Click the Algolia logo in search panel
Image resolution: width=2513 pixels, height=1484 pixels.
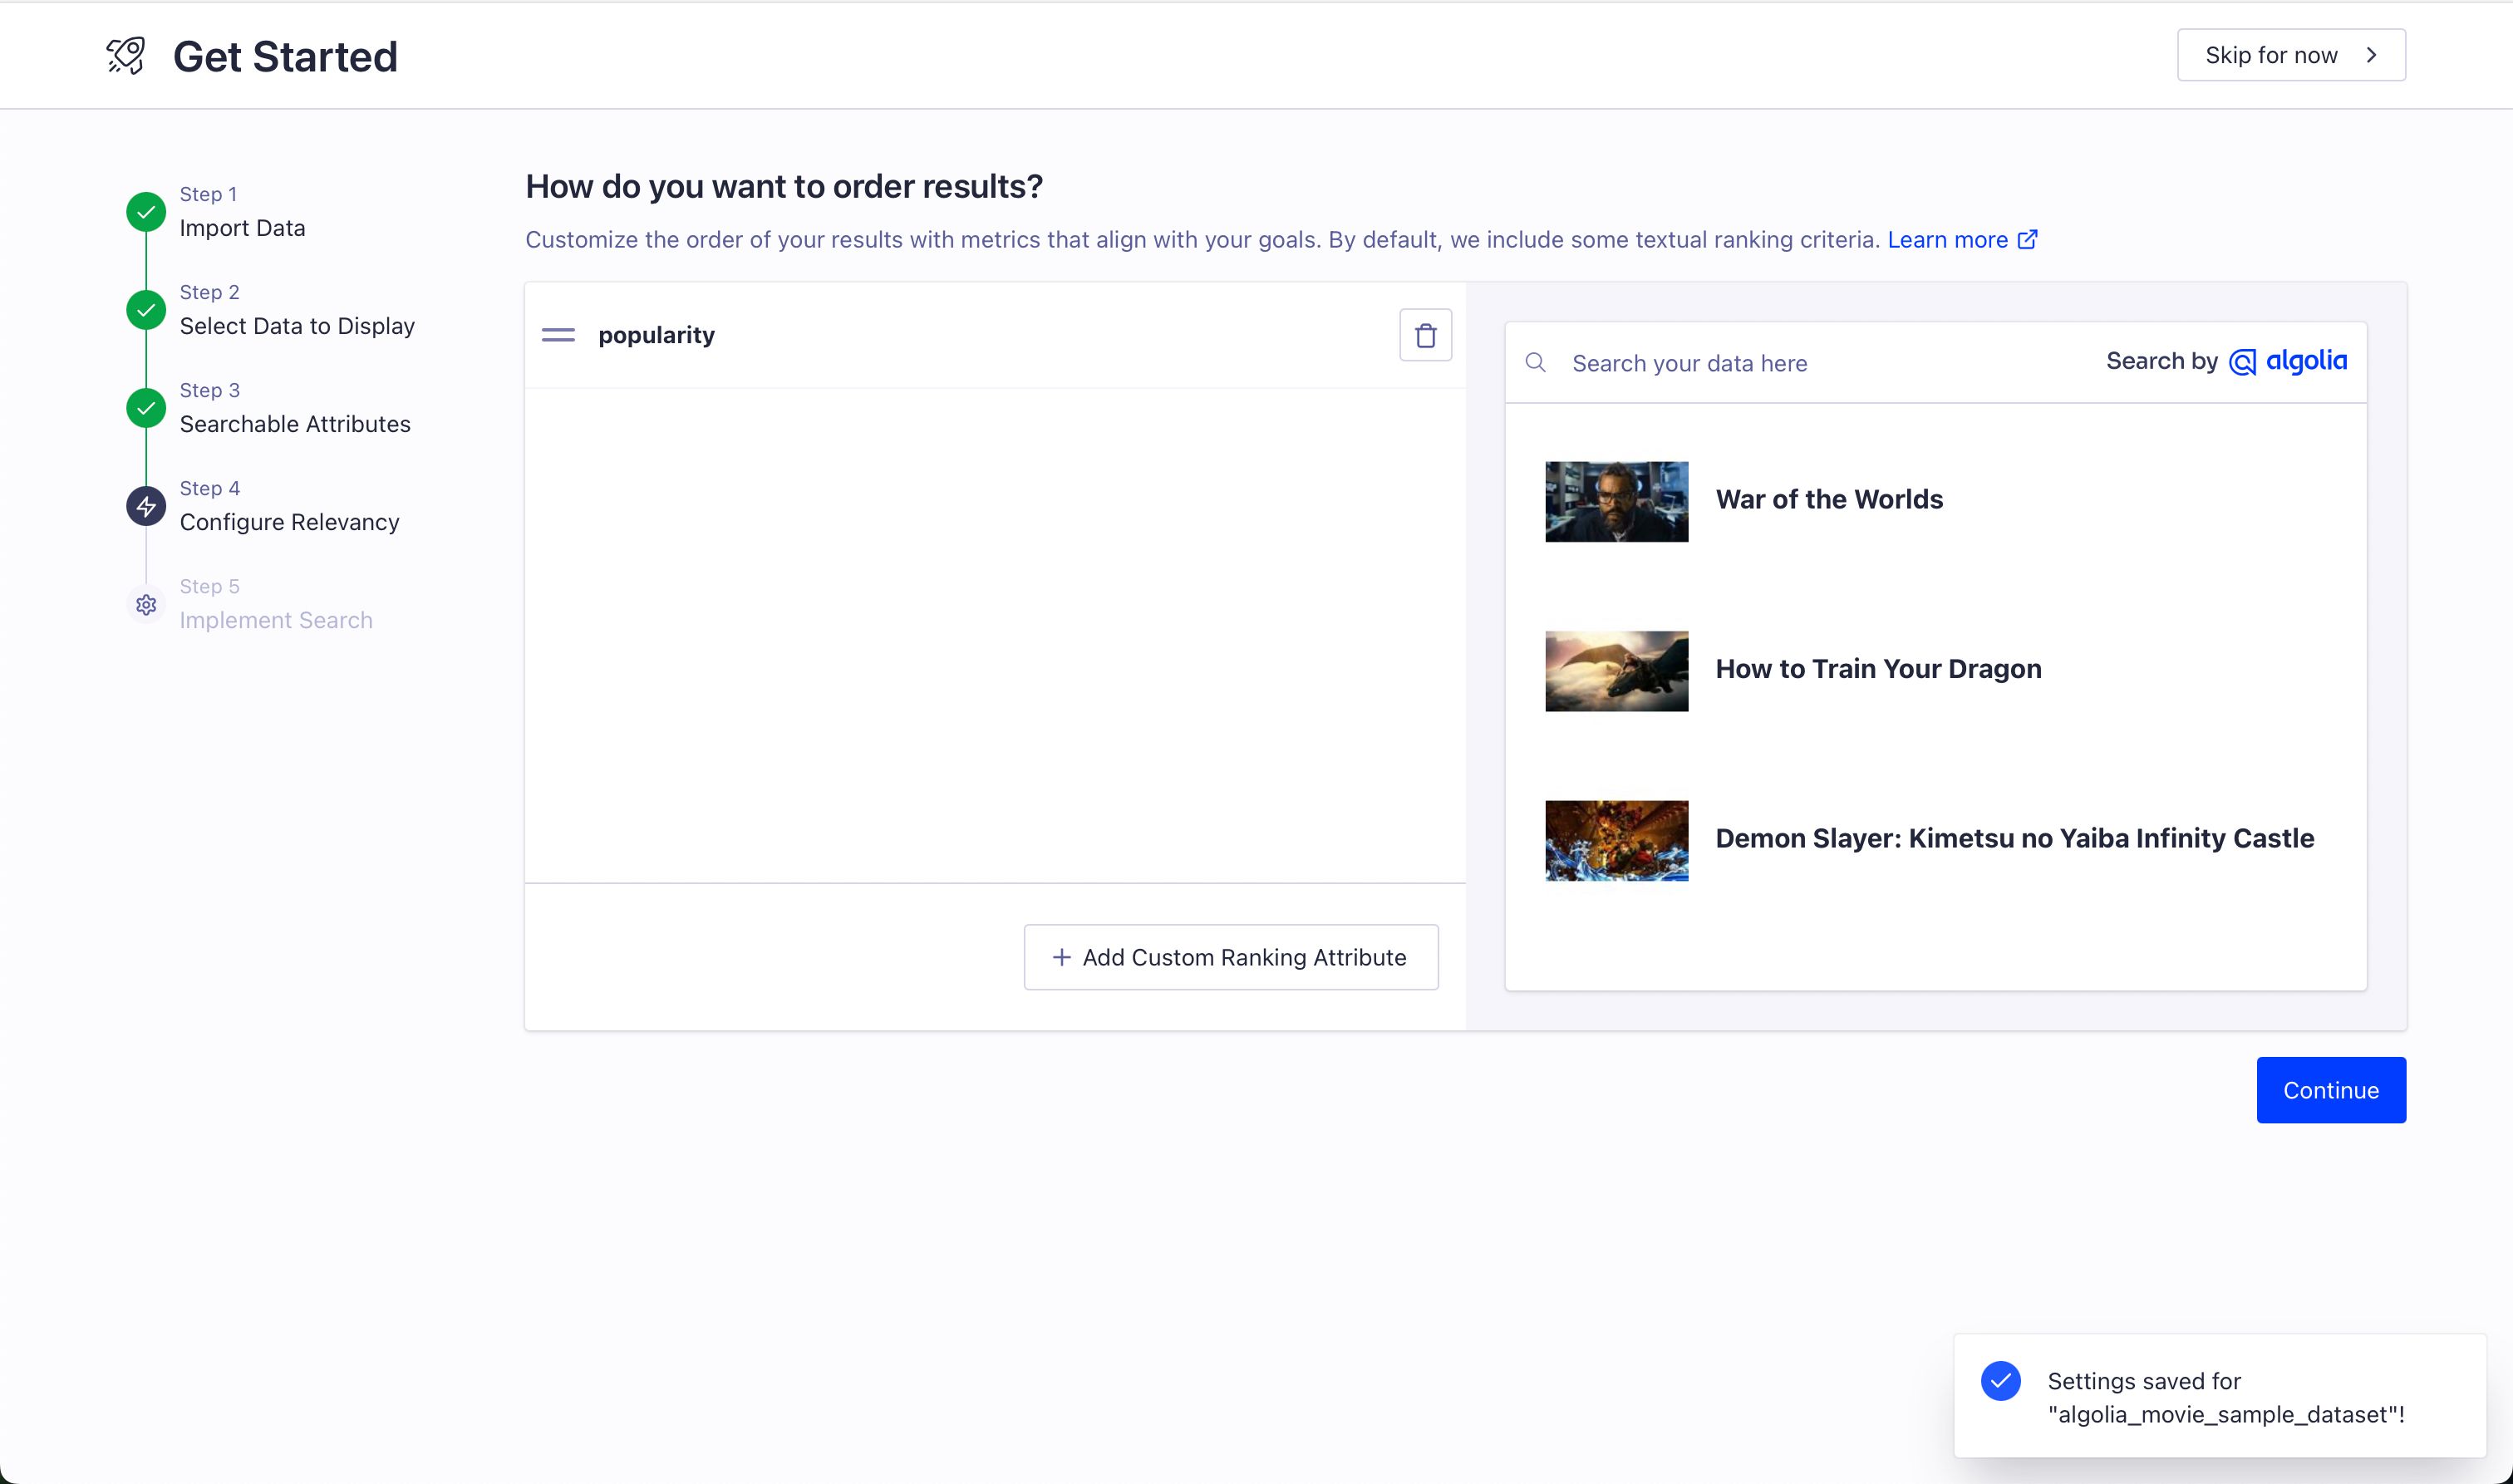[x=2288, y=361]
